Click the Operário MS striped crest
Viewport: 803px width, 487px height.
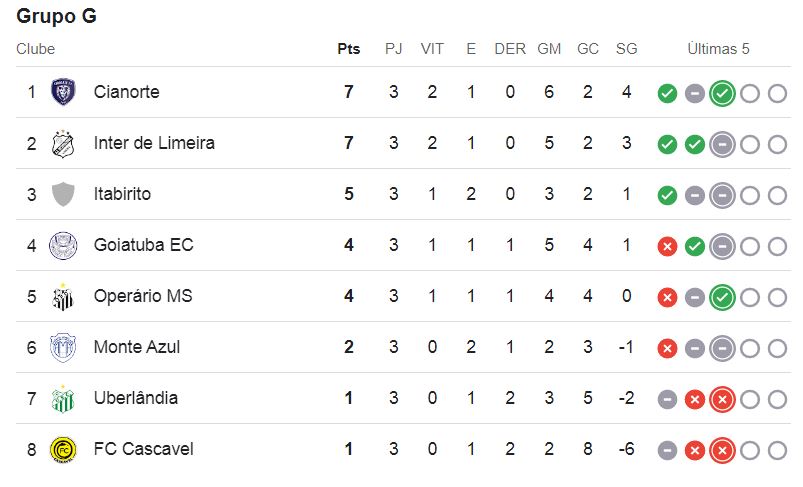64,297
